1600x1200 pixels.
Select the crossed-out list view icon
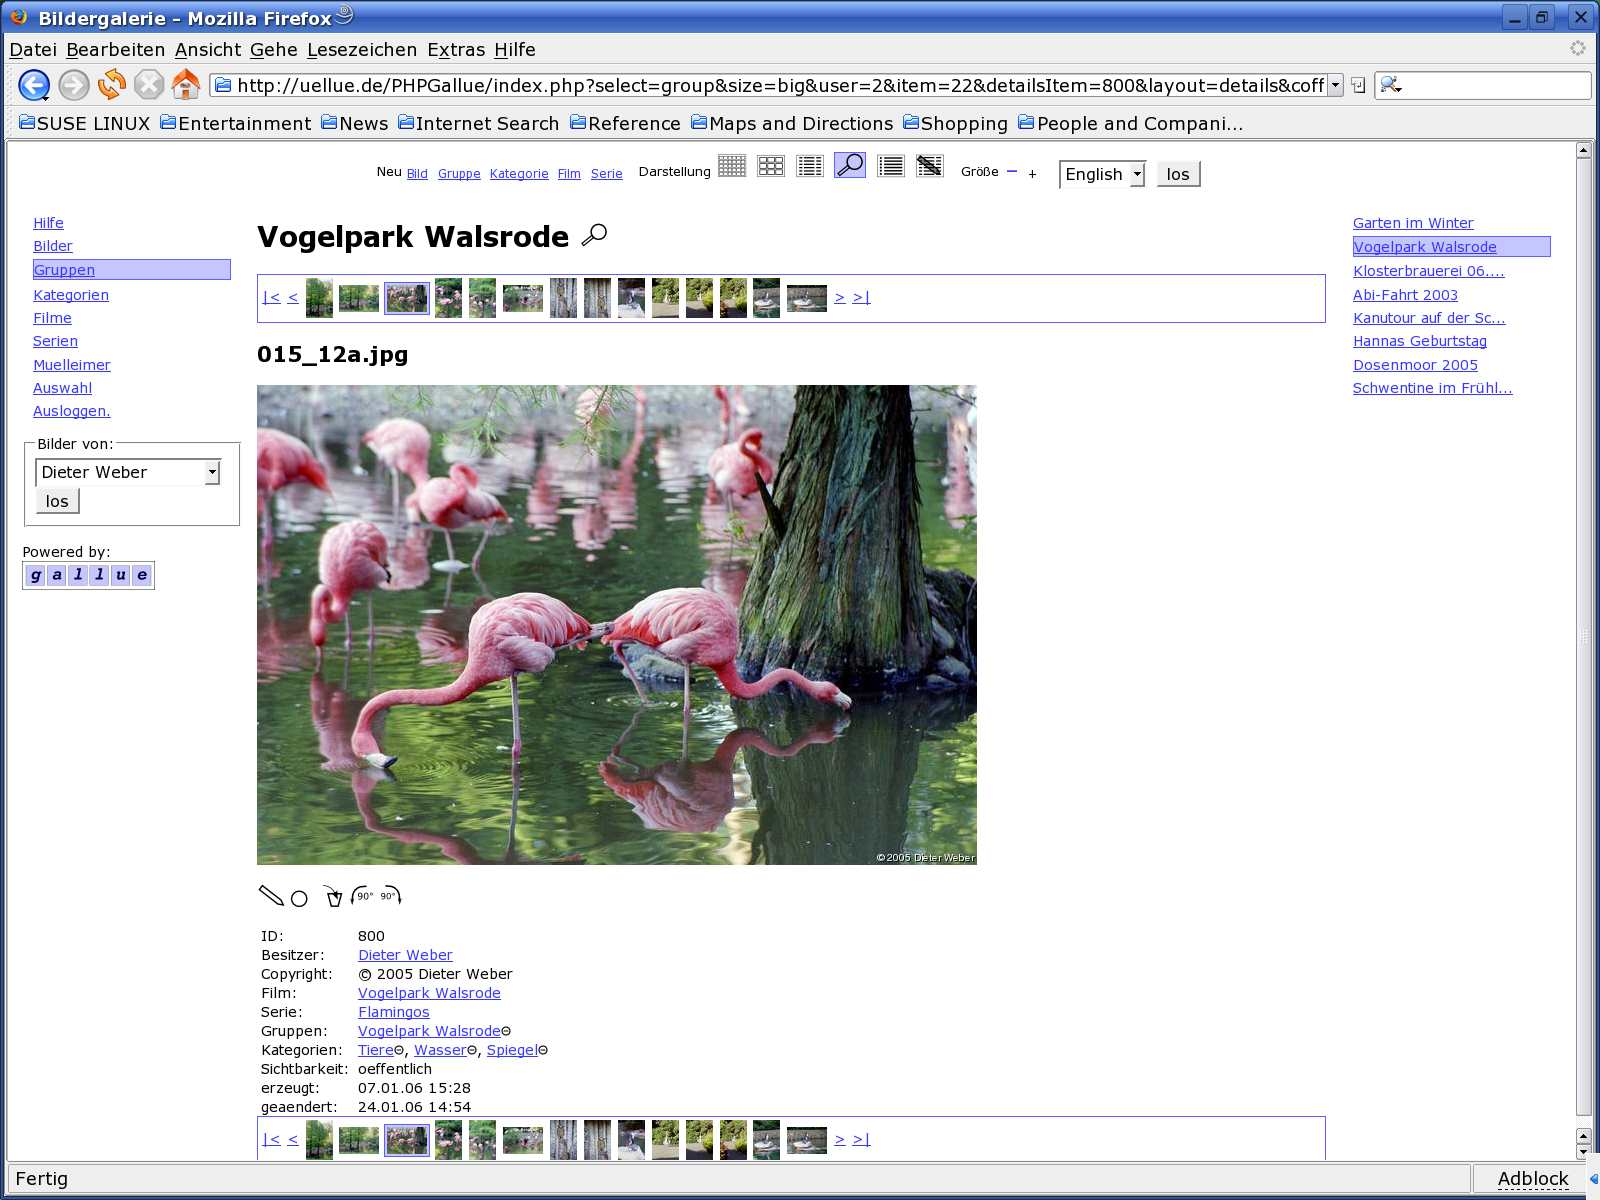click(929, 166)
